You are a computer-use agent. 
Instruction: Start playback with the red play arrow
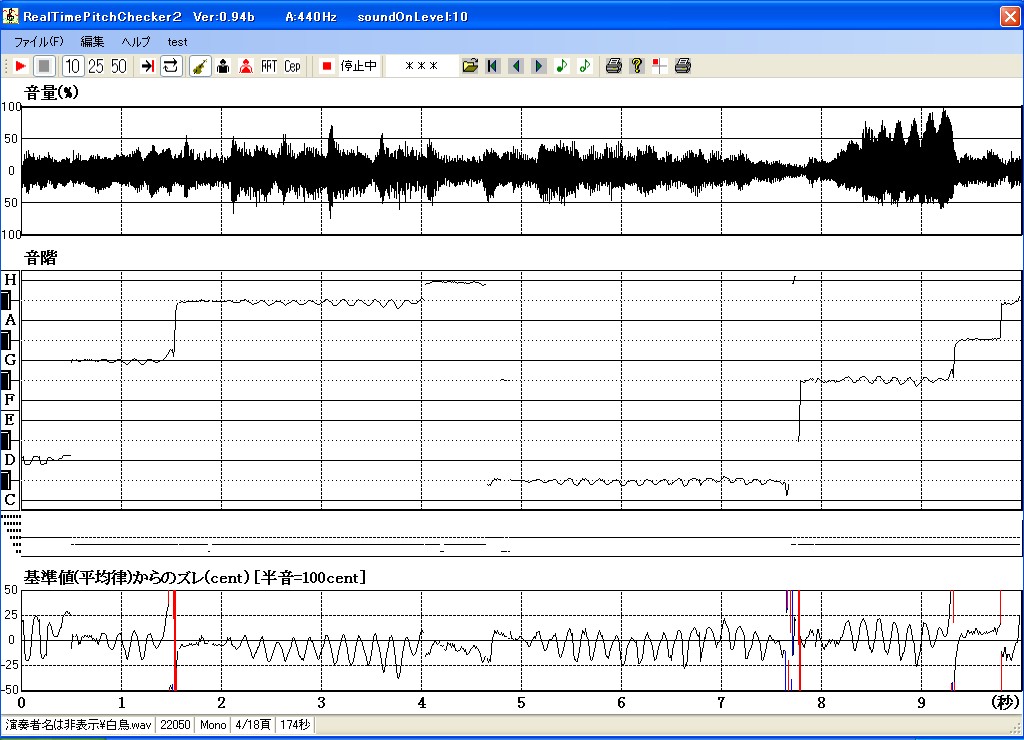20,66
